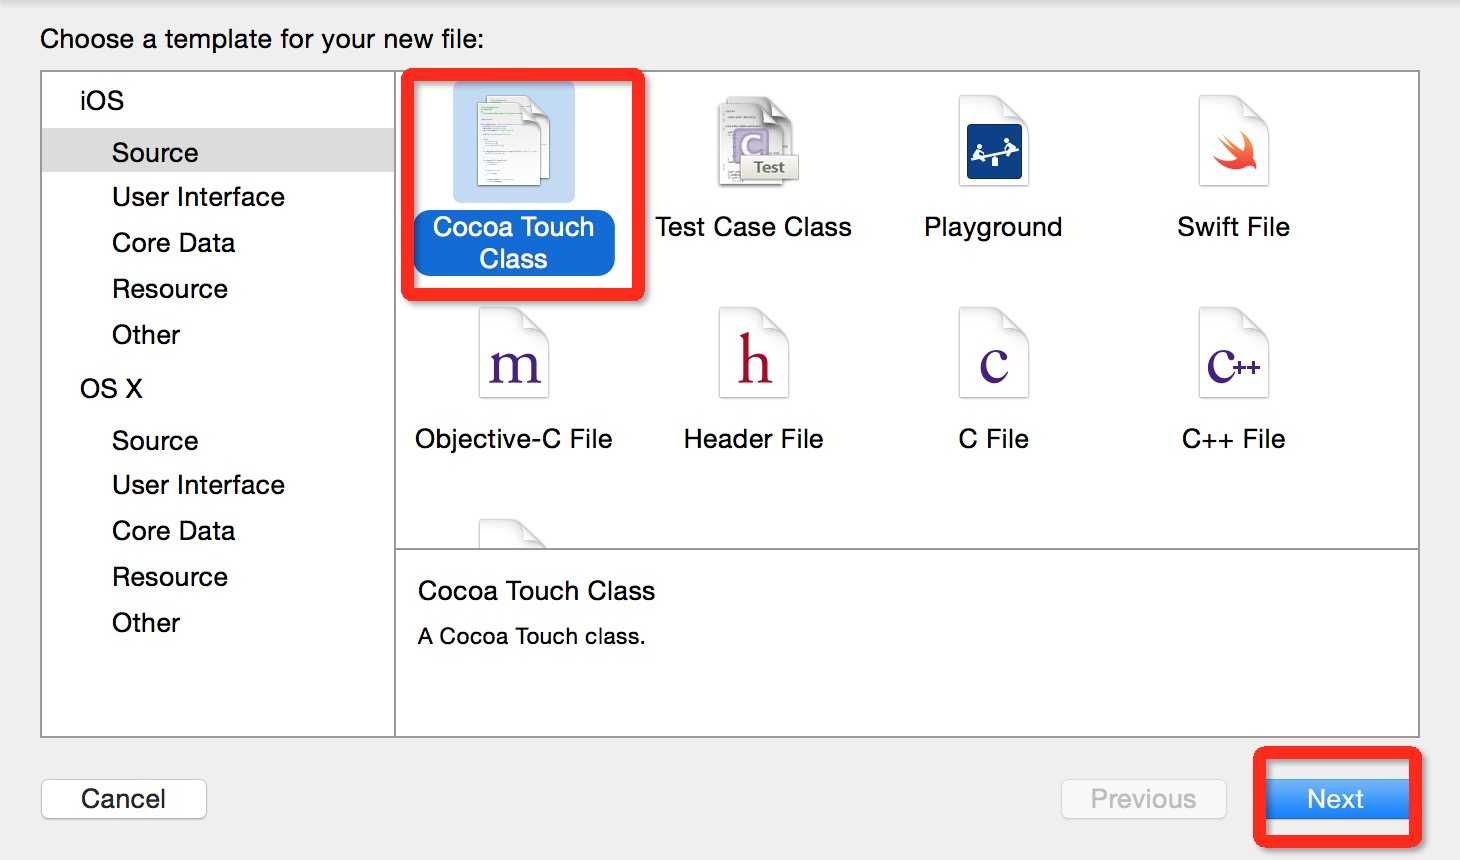Choose the Test Case Class template icon
This screenshot has height=860, width=1460.
pos(754,142)
